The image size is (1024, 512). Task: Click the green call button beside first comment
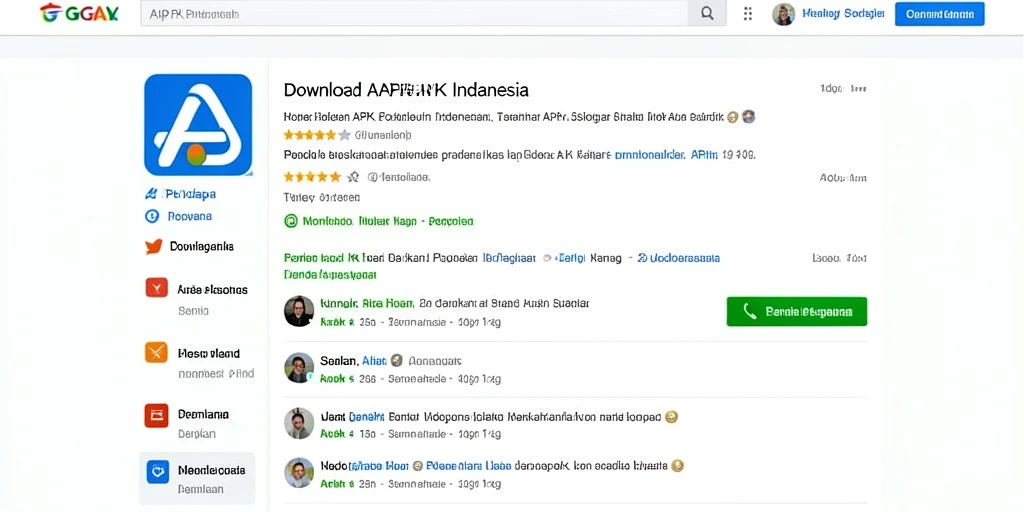click(x=797, y=312)
